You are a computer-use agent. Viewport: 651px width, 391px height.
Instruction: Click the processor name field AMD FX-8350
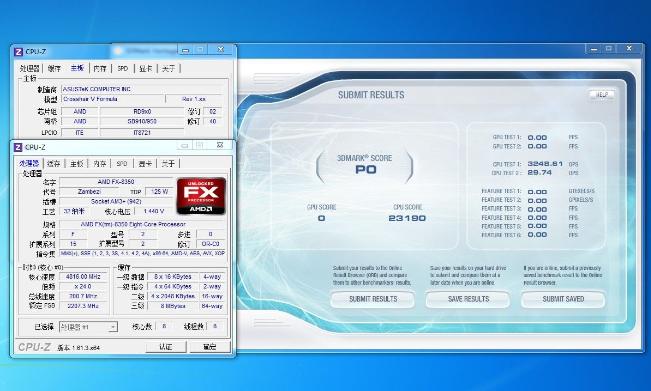coord(116,182)
